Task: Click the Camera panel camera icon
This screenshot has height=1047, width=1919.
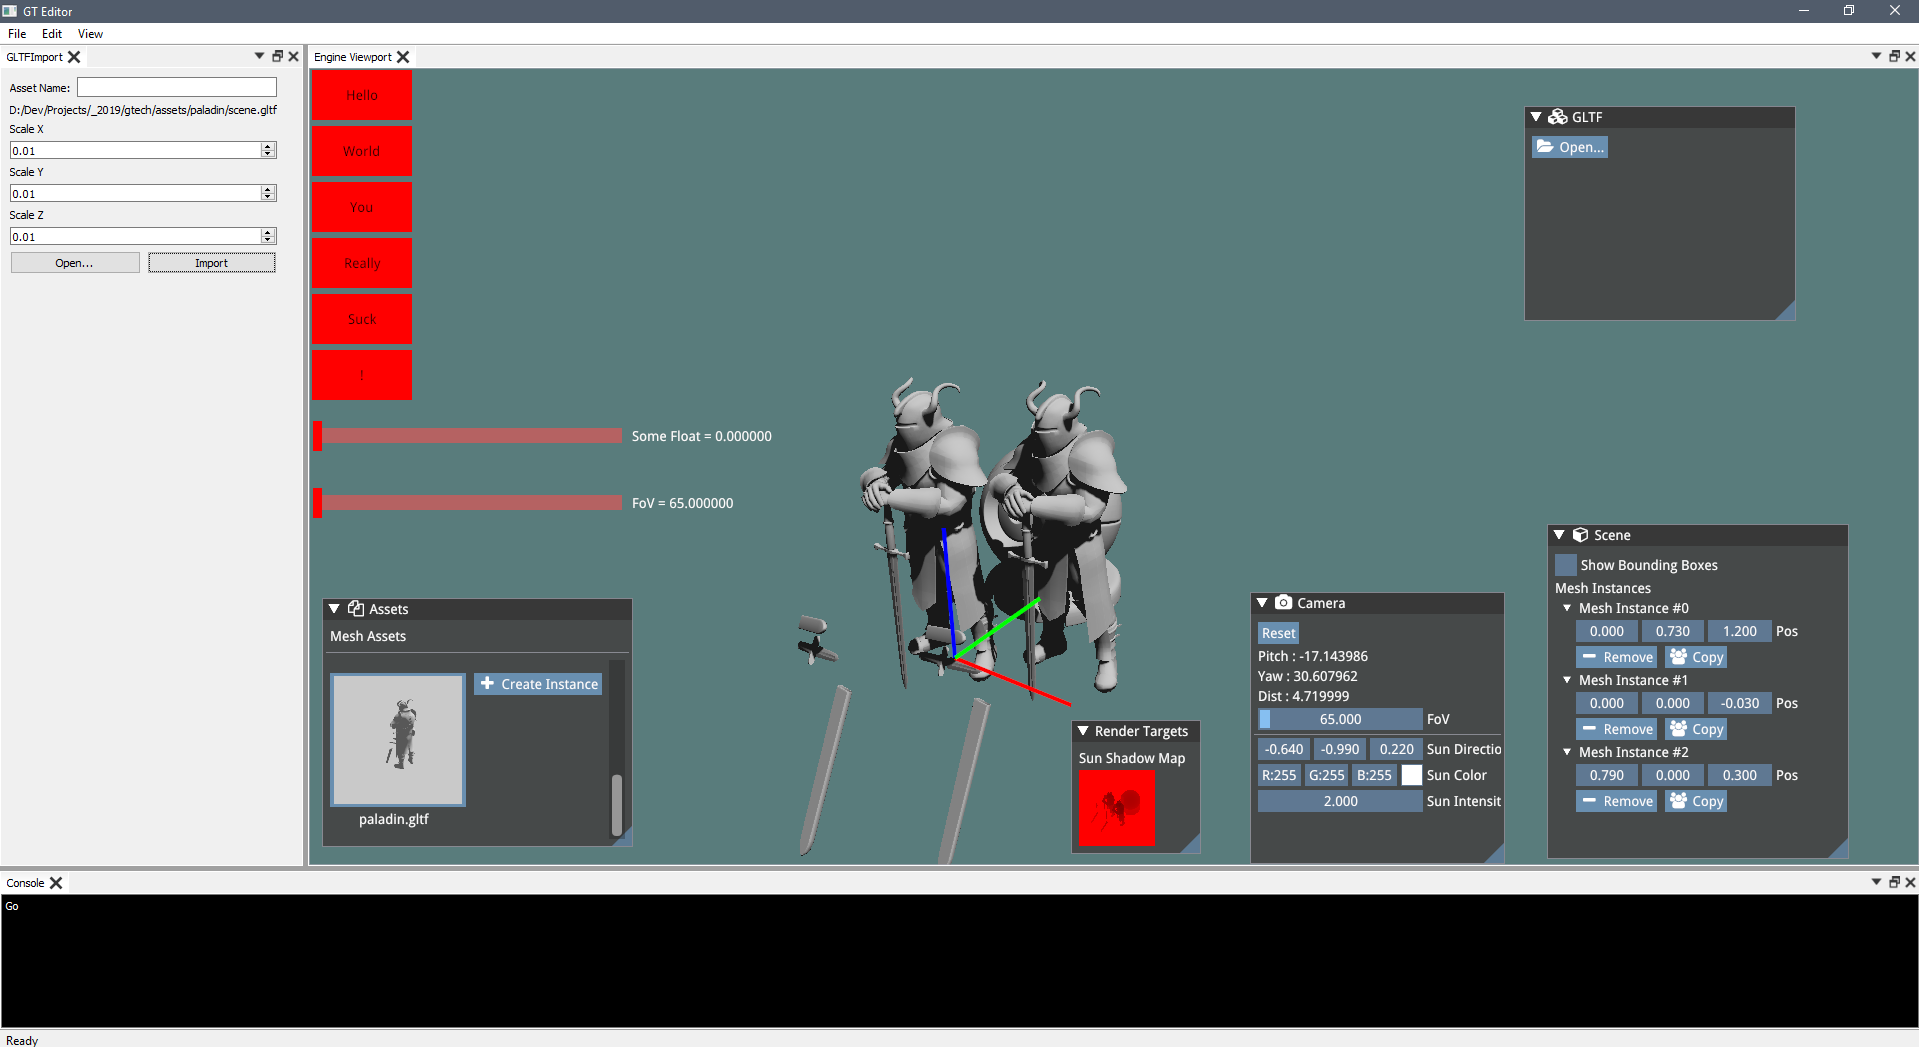Action: pyautogui.click(x=1283, y=603)
